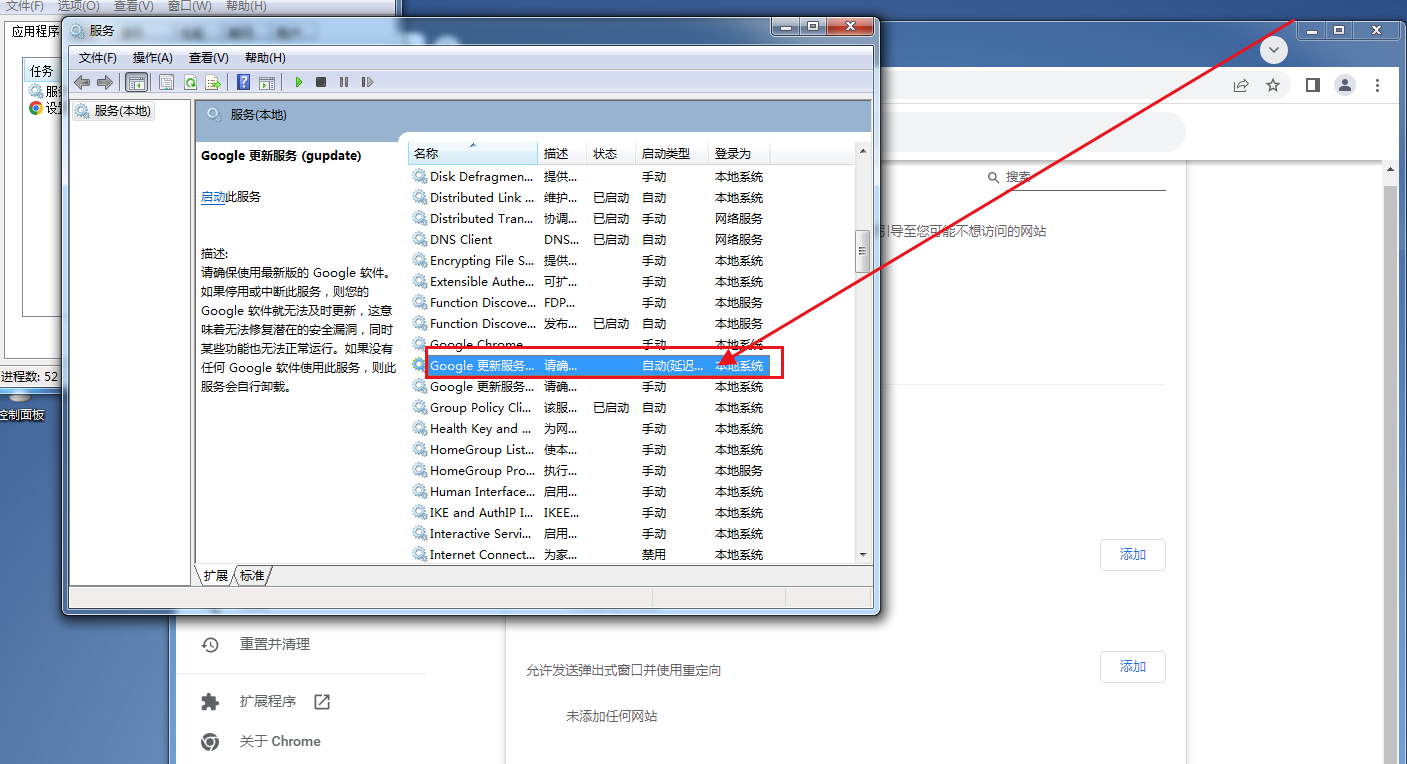Viewport: 1407px width, 764px height.
Task: Sort by 名称 column header
Action: pos(473,153)
